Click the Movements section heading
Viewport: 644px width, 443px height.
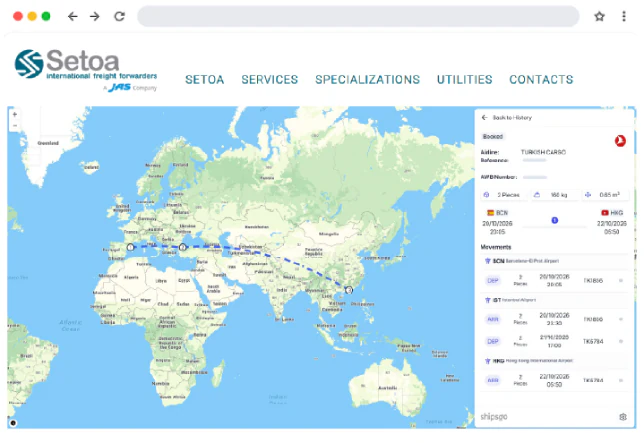point(496,247)
